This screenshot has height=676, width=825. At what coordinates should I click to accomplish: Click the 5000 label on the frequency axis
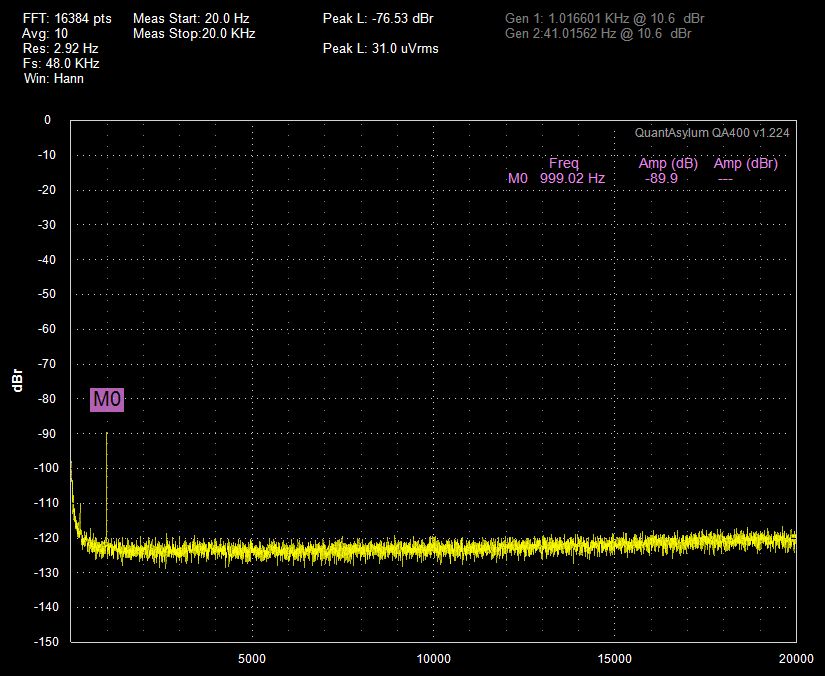tap(252, 659)
